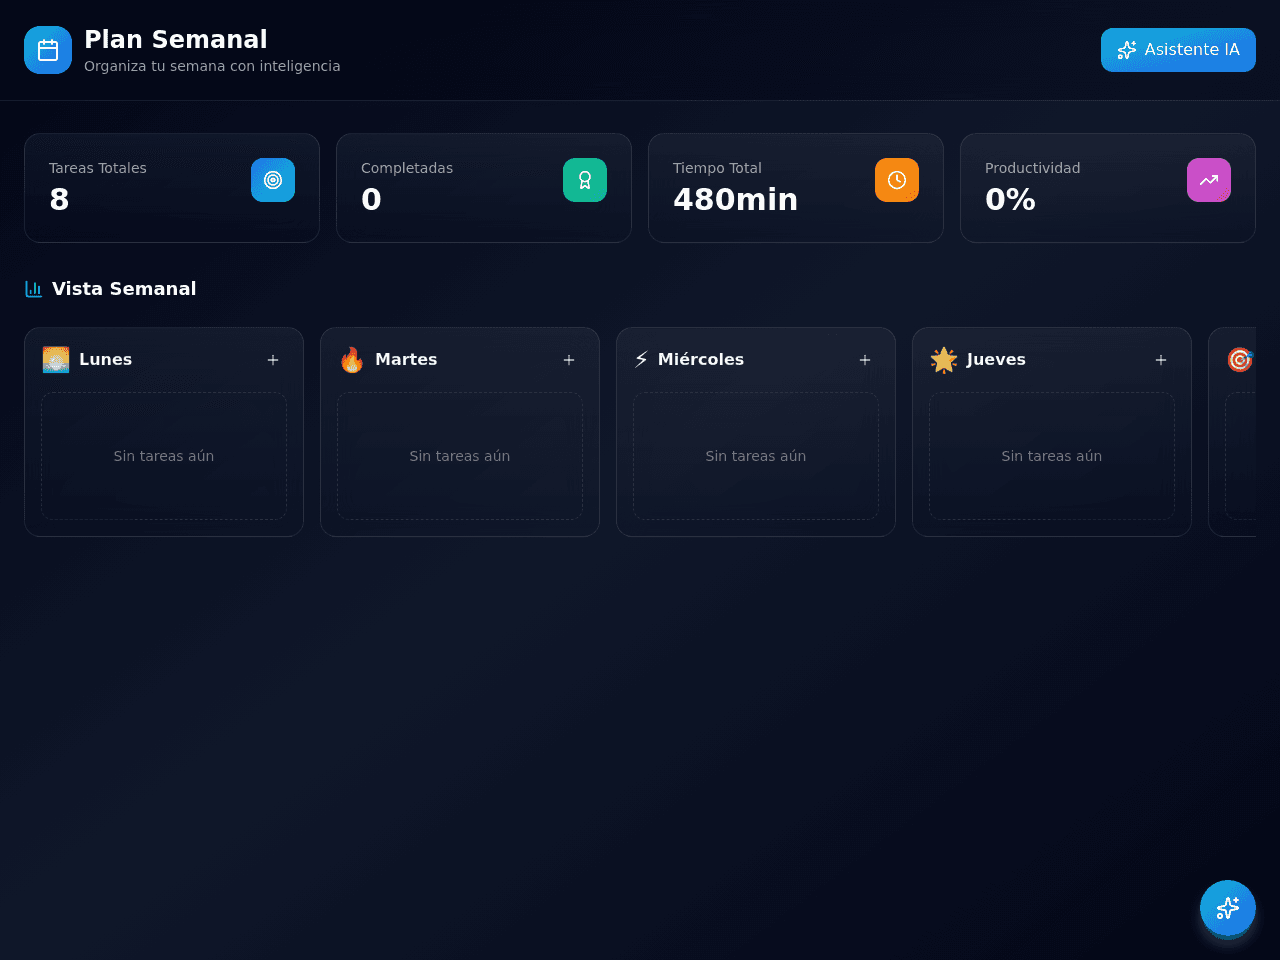Click the Lunes day name

pyautogui.click(x=106, y=360)
